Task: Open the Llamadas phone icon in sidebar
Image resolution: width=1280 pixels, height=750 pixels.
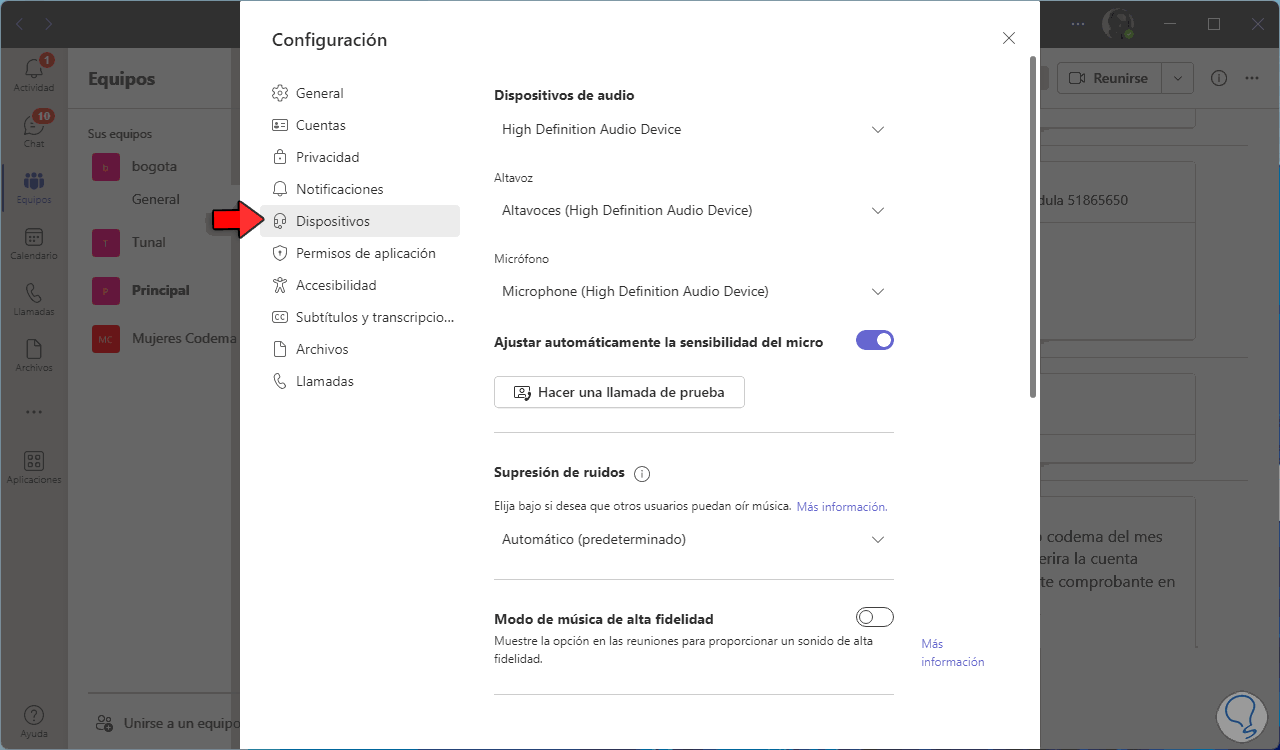Action: coord(33,294)
